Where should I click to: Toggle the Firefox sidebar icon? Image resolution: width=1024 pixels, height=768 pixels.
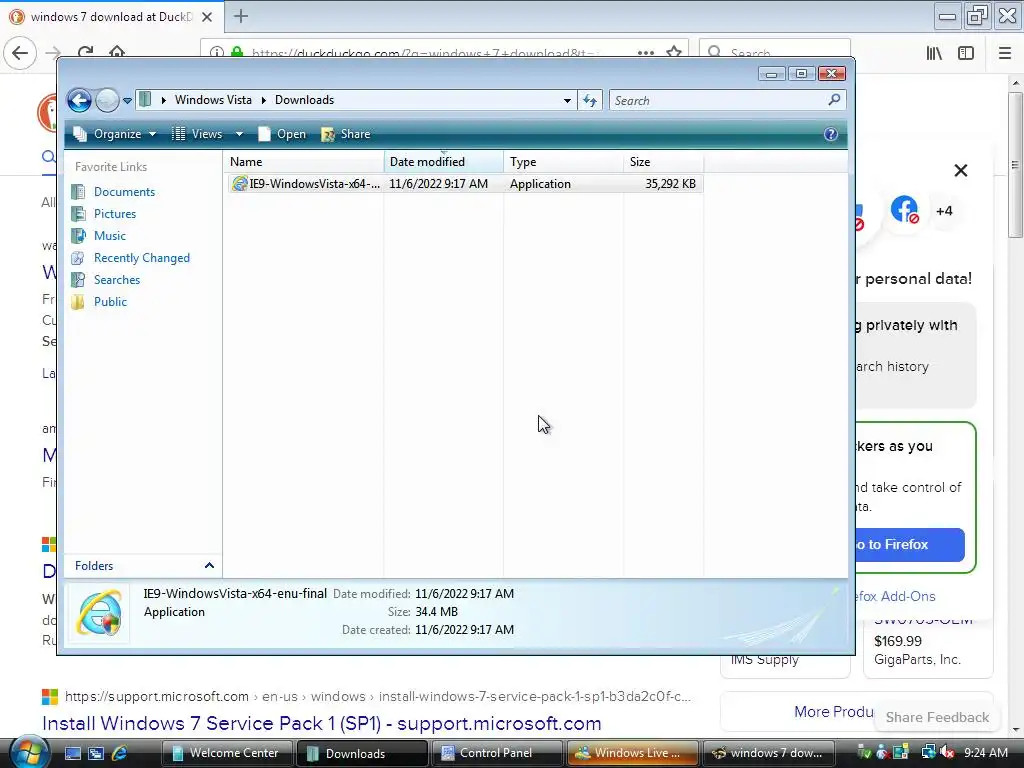click(x=966, y=53)
